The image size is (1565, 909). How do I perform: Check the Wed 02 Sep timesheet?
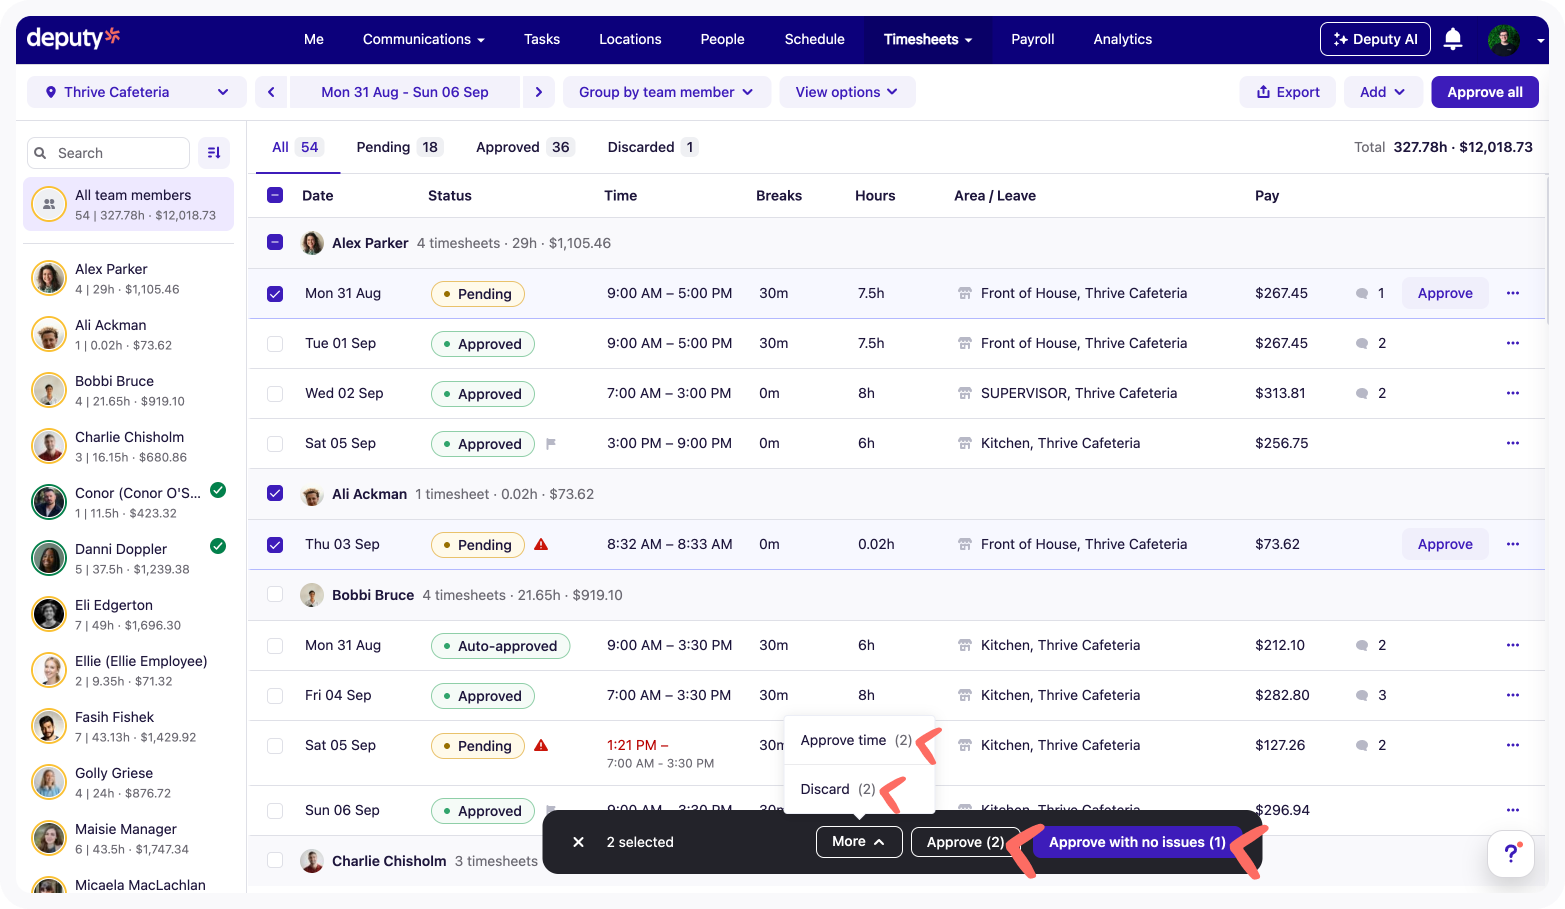coord(275,394)
